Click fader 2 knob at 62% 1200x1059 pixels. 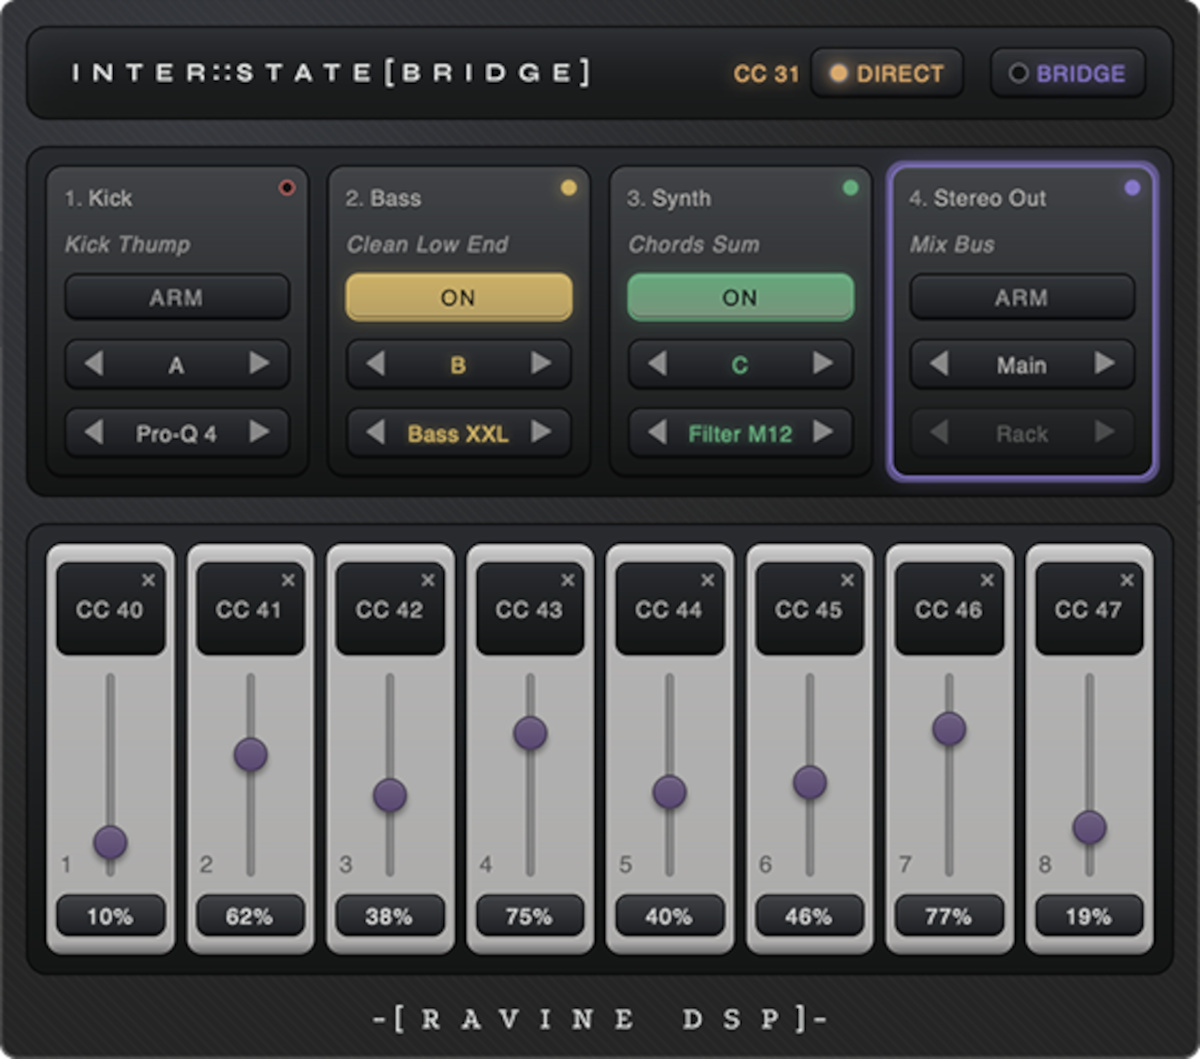(250, 754)
